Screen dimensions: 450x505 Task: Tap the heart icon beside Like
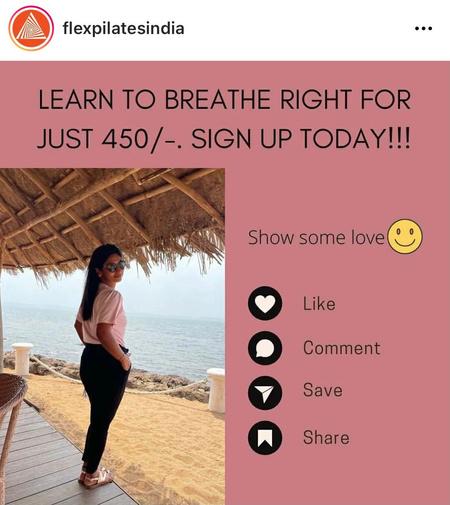tap(265, 304)
